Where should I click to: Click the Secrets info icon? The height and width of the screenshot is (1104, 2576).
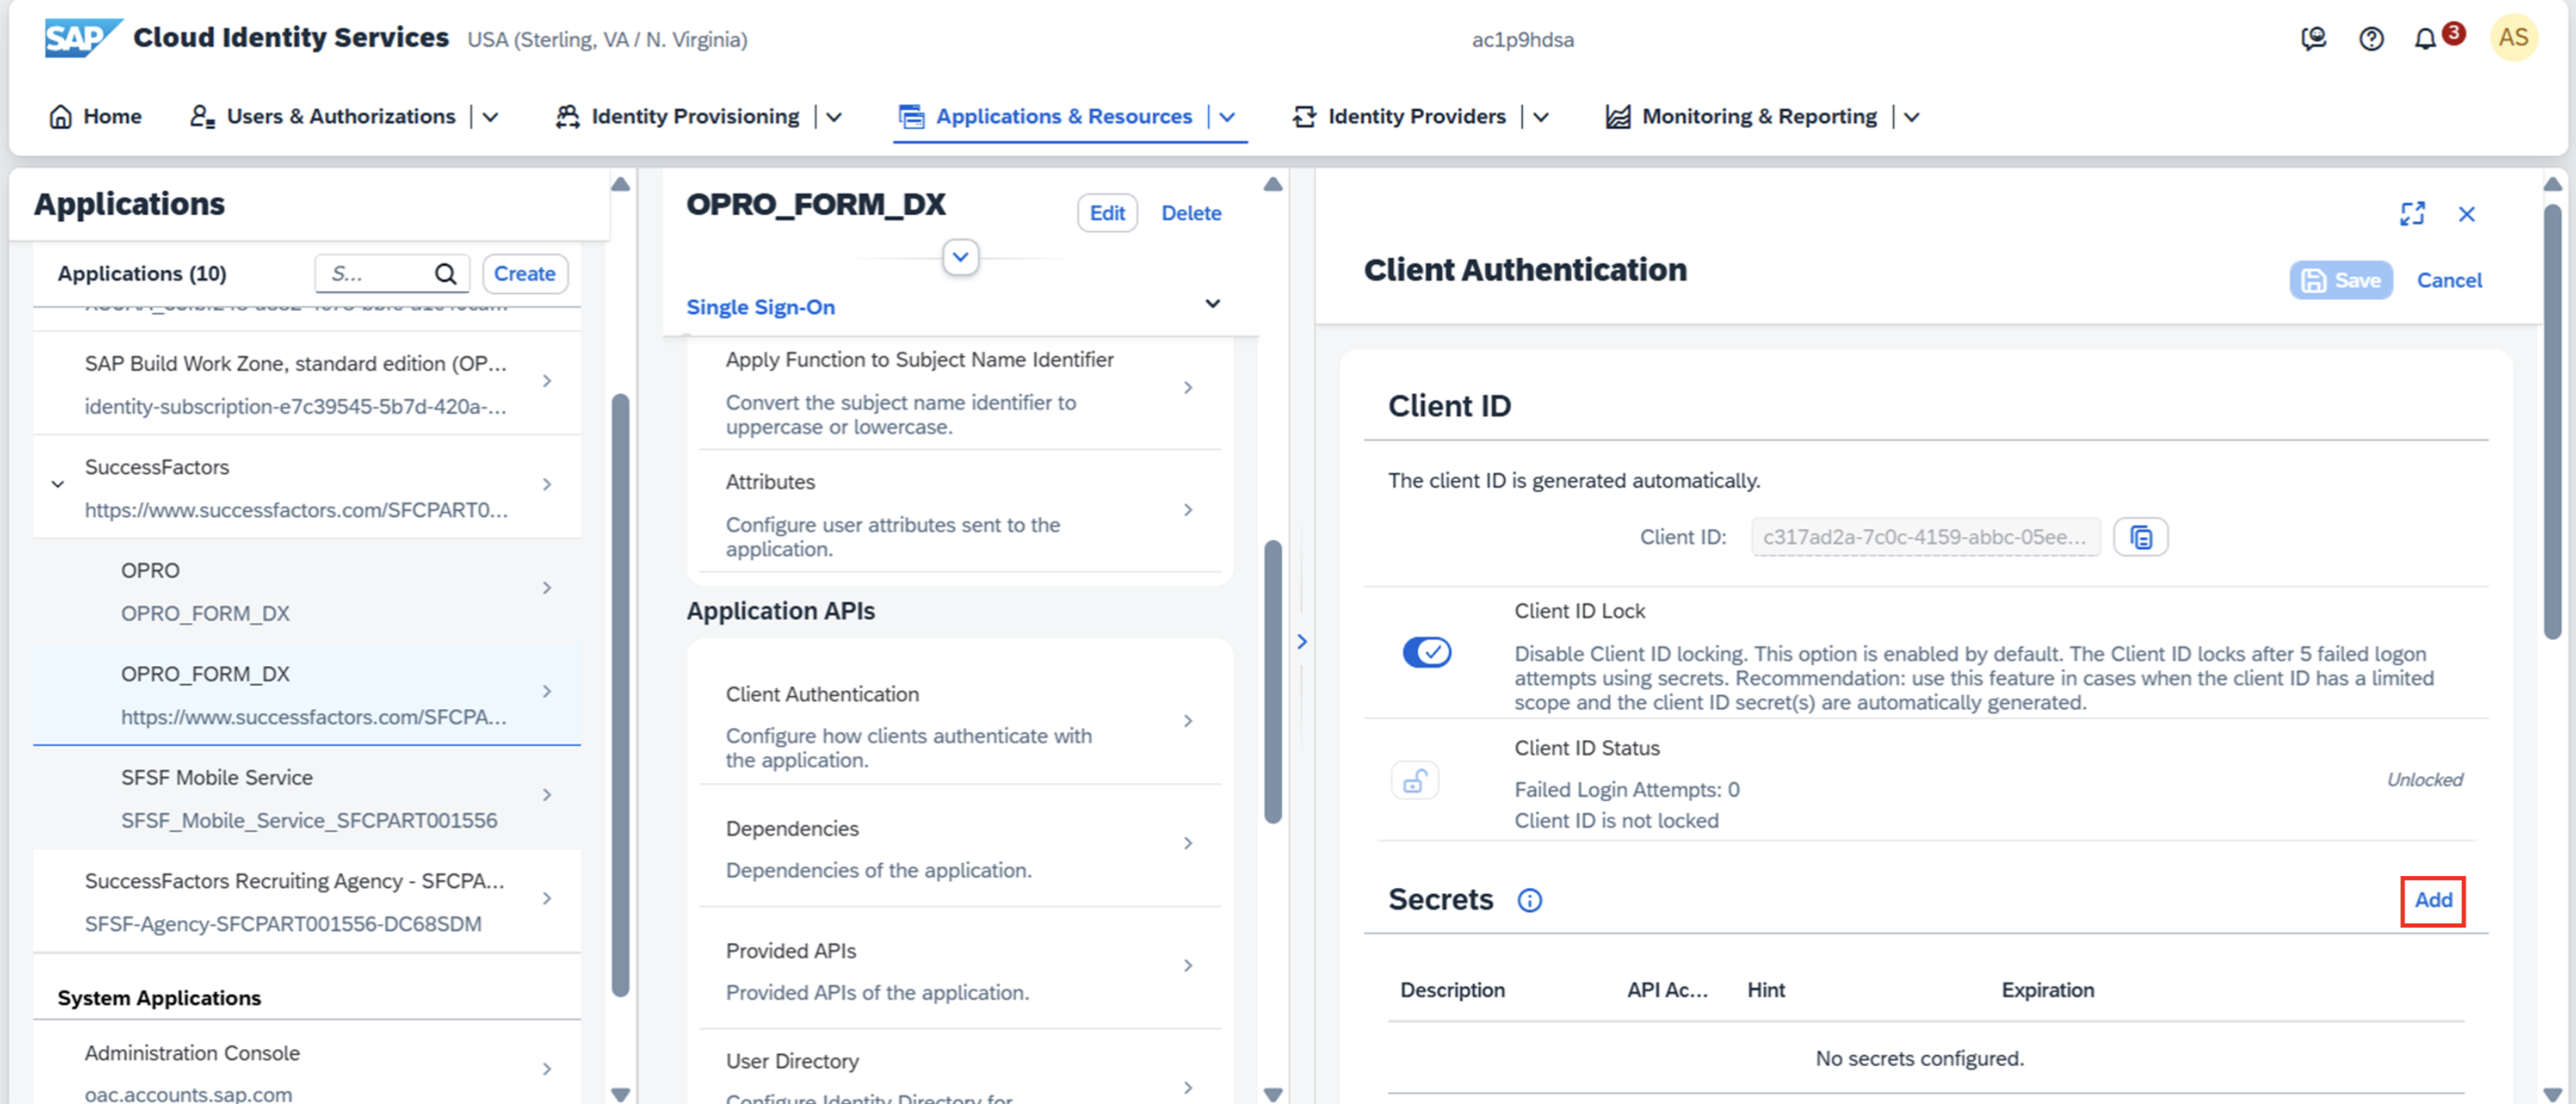1529,900
